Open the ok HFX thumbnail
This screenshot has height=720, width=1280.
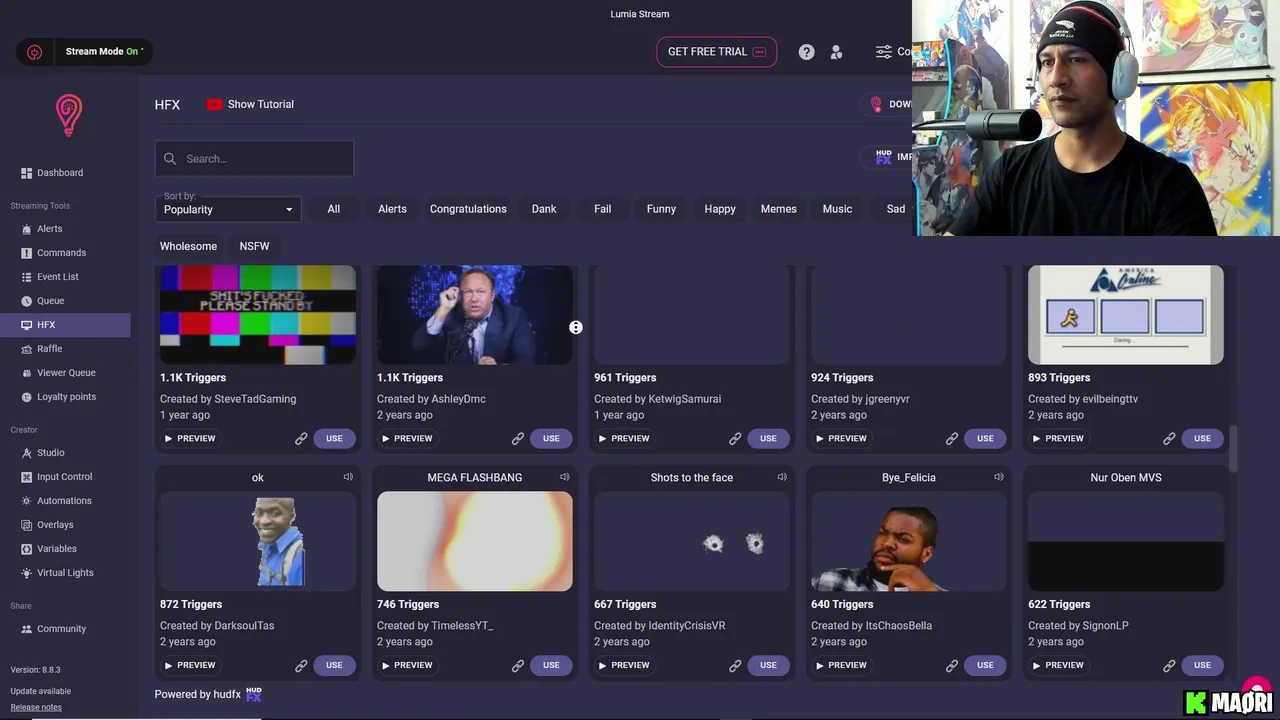pos(258,541)
